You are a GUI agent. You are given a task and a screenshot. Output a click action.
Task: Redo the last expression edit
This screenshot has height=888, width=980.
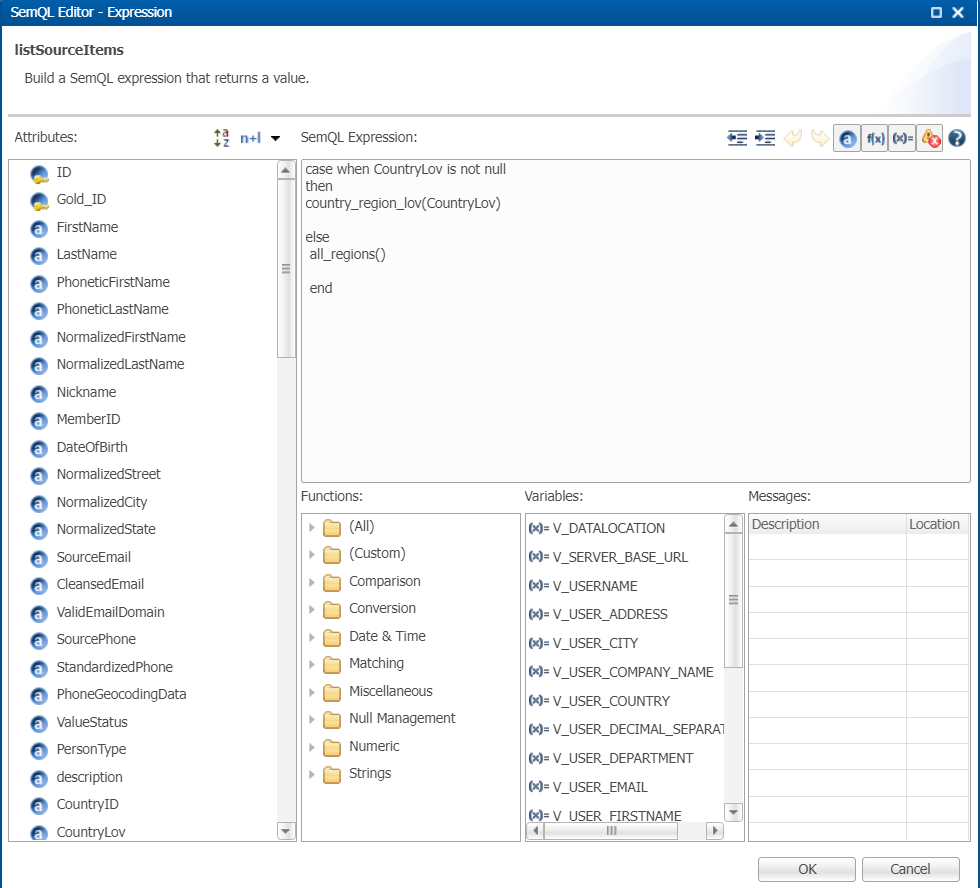[x=819, y=138]
